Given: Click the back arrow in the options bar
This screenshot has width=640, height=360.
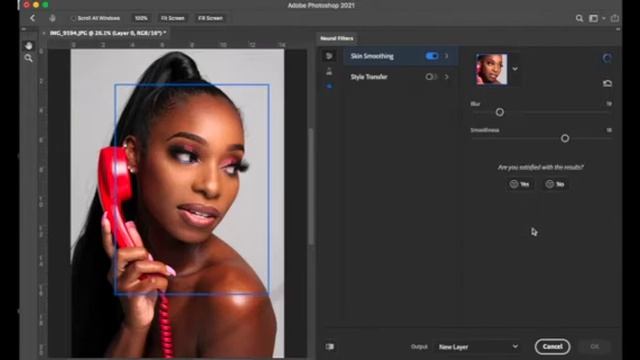Looking at the screenshot, I should coord(33,18).
